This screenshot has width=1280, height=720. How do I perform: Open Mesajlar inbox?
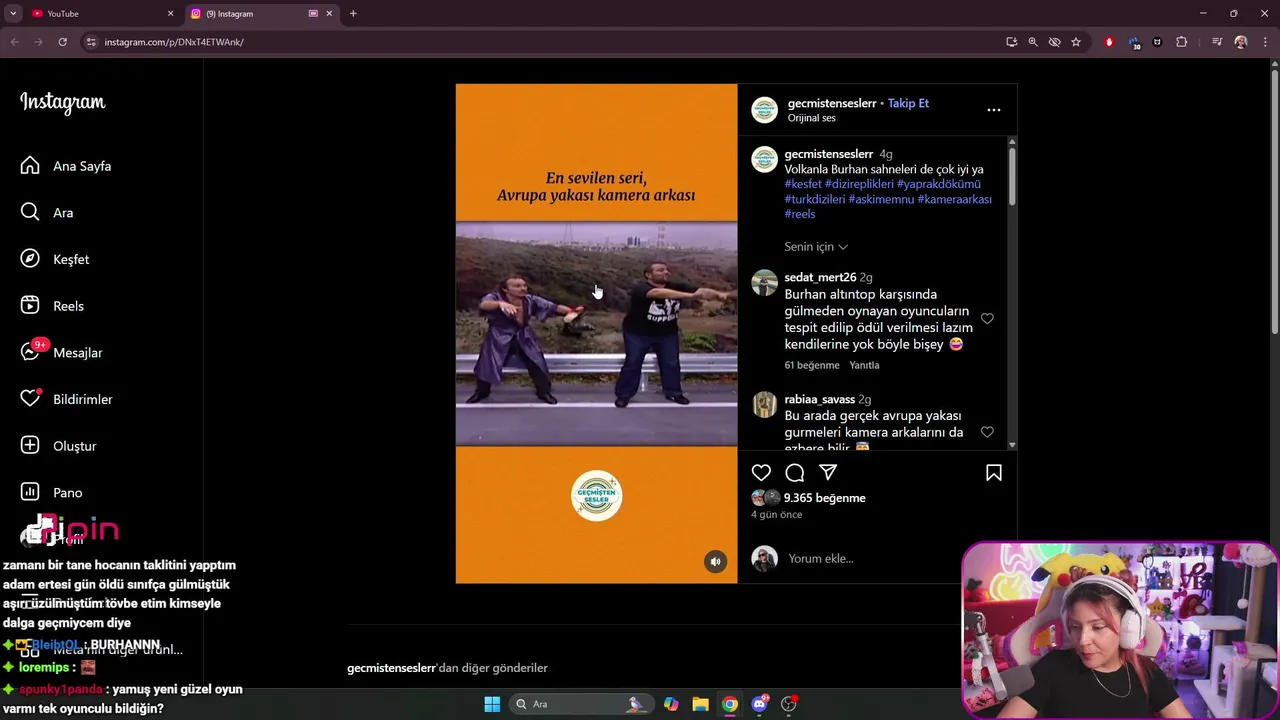pos(62,352)
